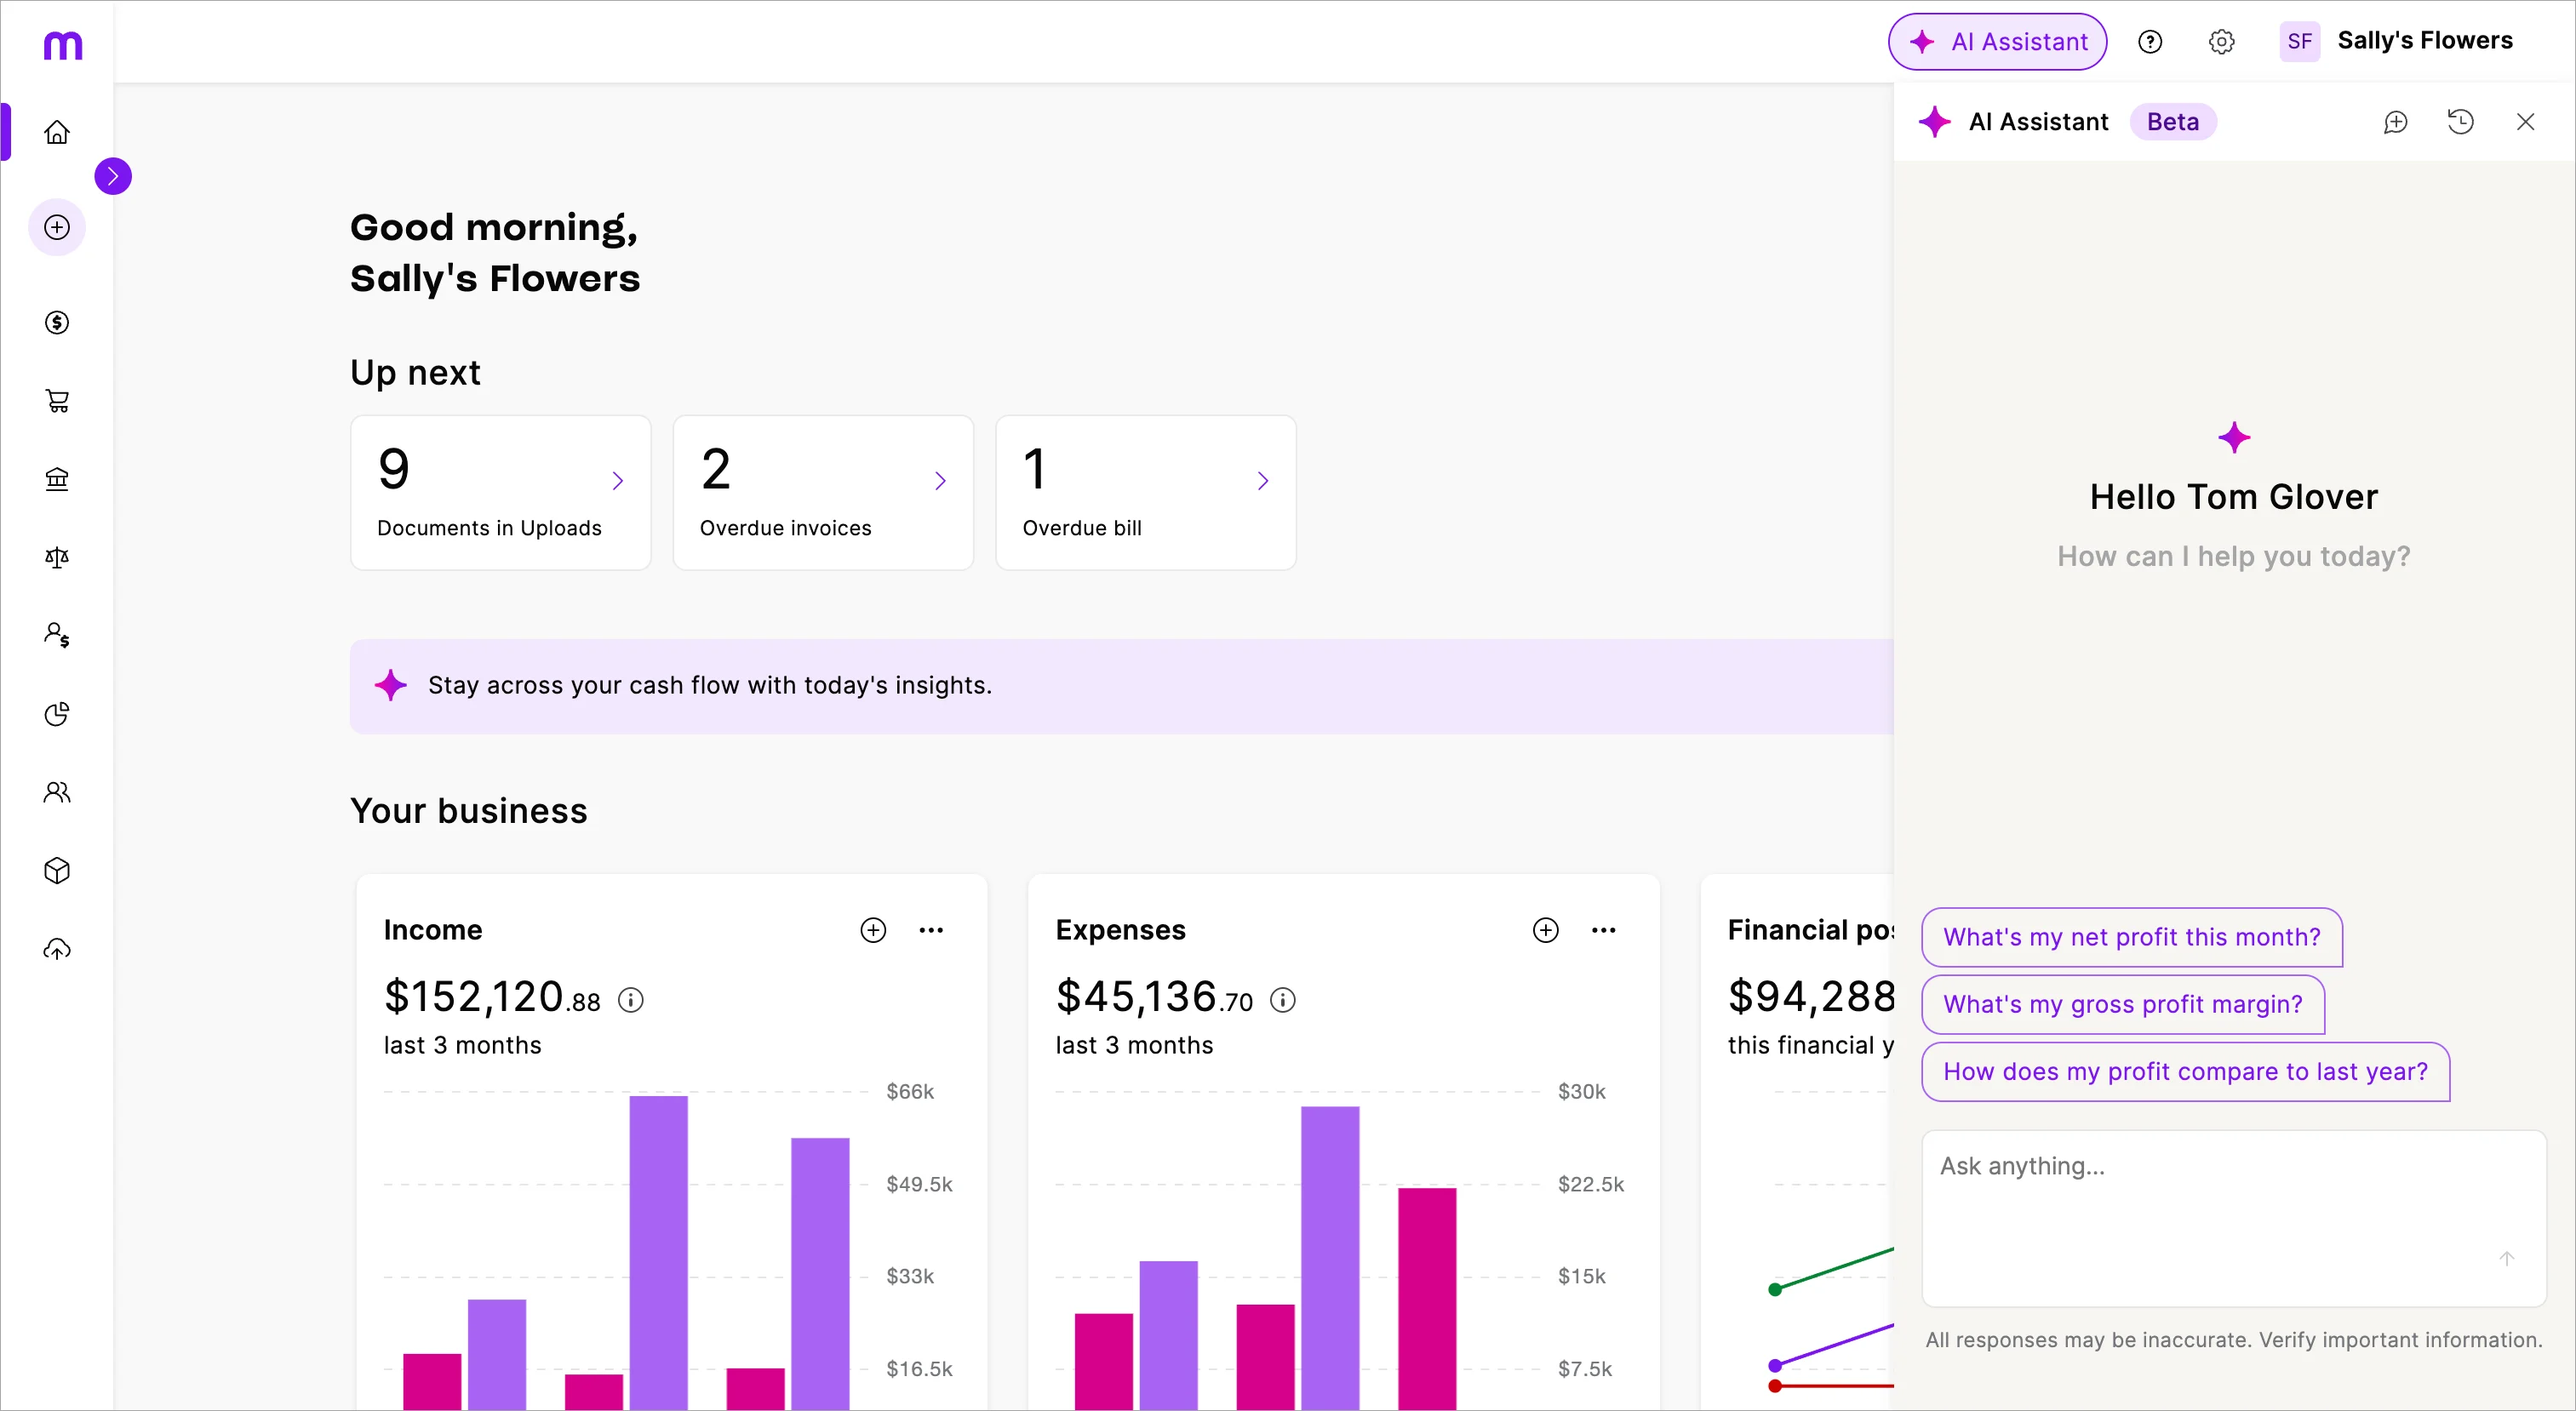Select "What's my net profit this month?" suggestion
This screenshot has width=2576, height=1411.
(2131, 937)
